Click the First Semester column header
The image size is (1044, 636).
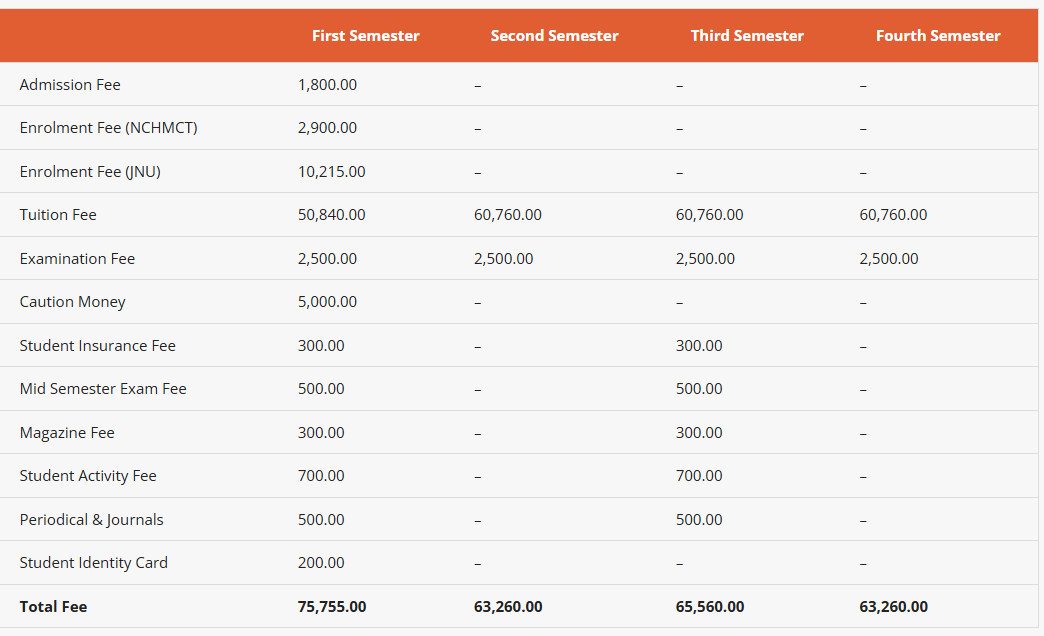[x=365, y=36]
